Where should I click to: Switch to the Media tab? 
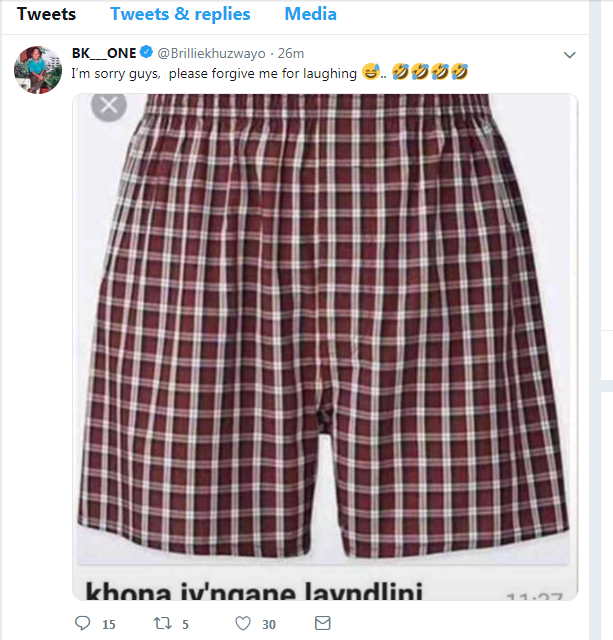311,14
